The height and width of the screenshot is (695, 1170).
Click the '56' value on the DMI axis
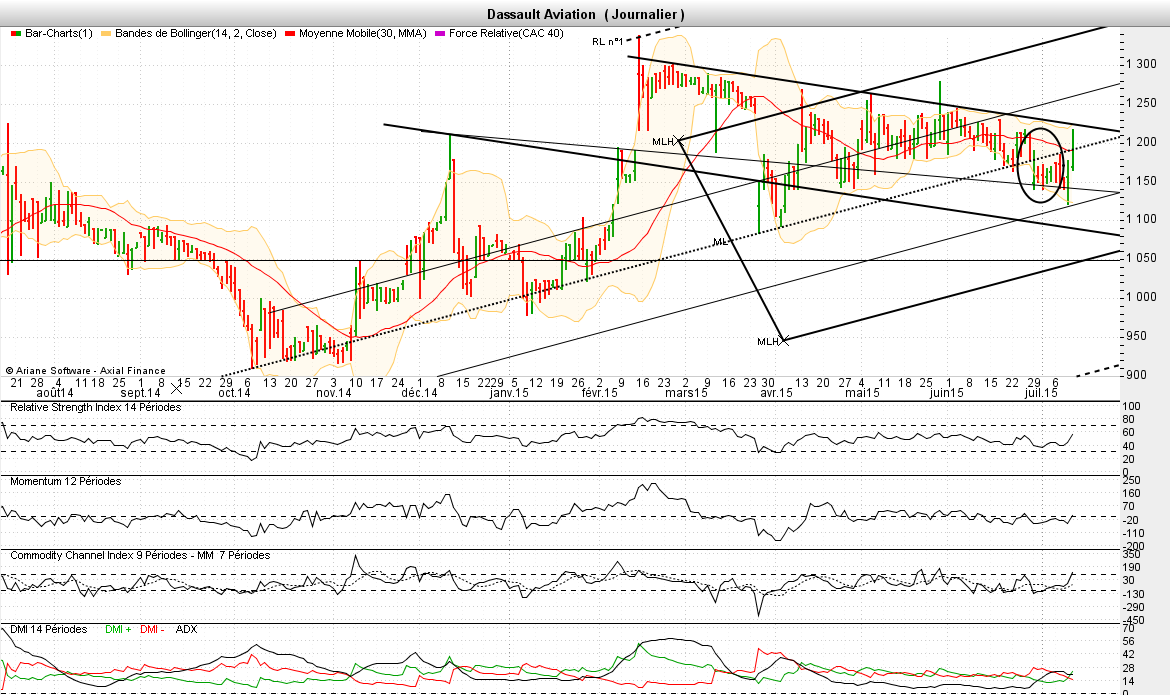coord(1129,642)
